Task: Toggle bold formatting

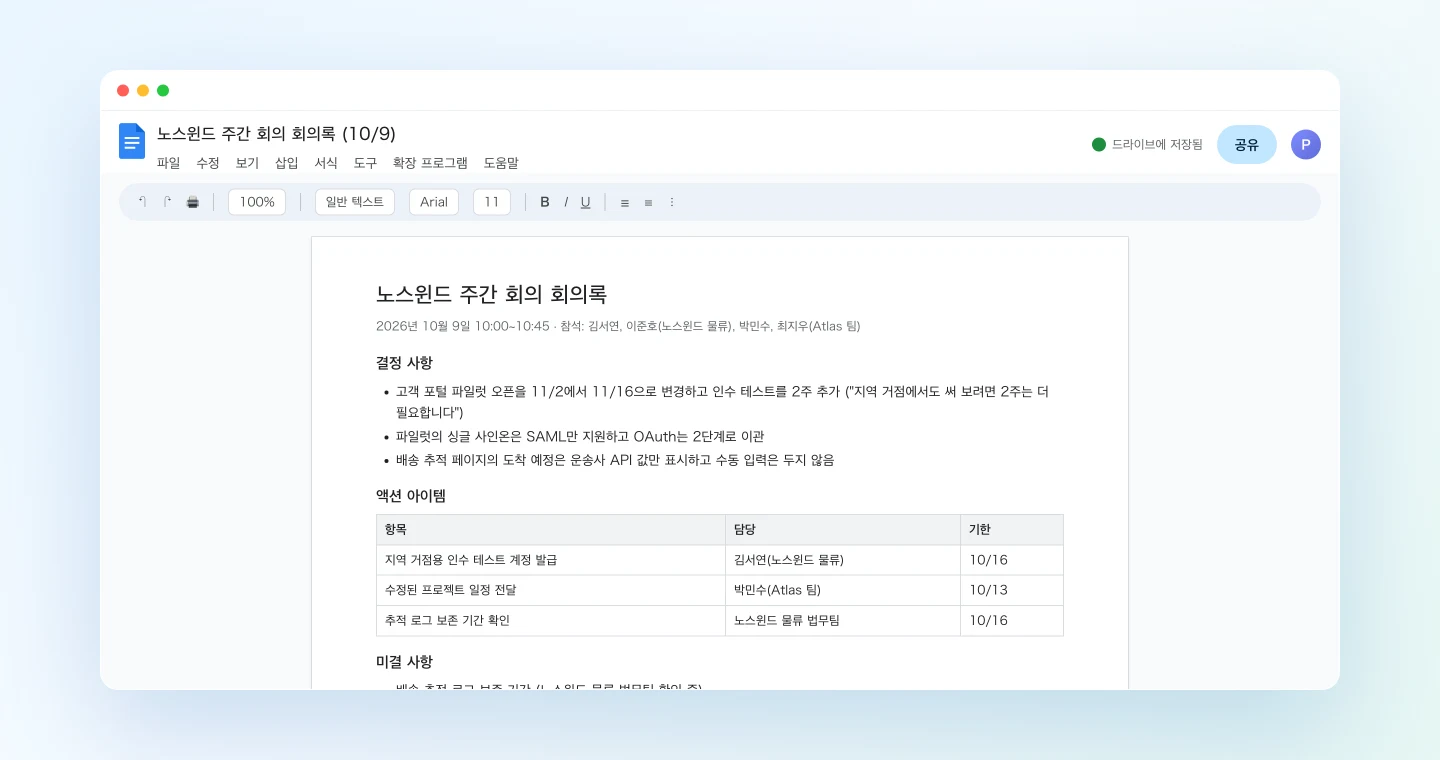Action: [545, 202]
